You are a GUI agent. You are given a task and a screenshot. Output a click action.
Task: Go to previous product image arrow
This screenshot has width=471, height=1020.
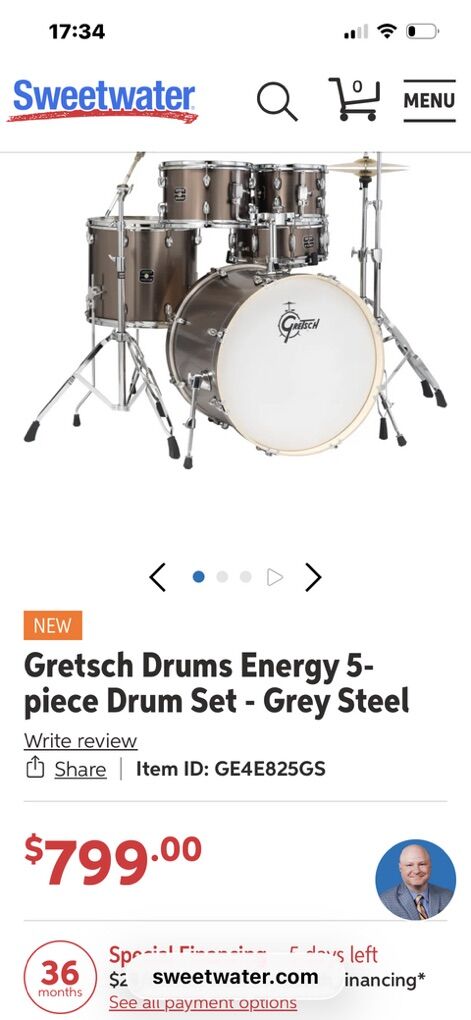pos(157,577)
